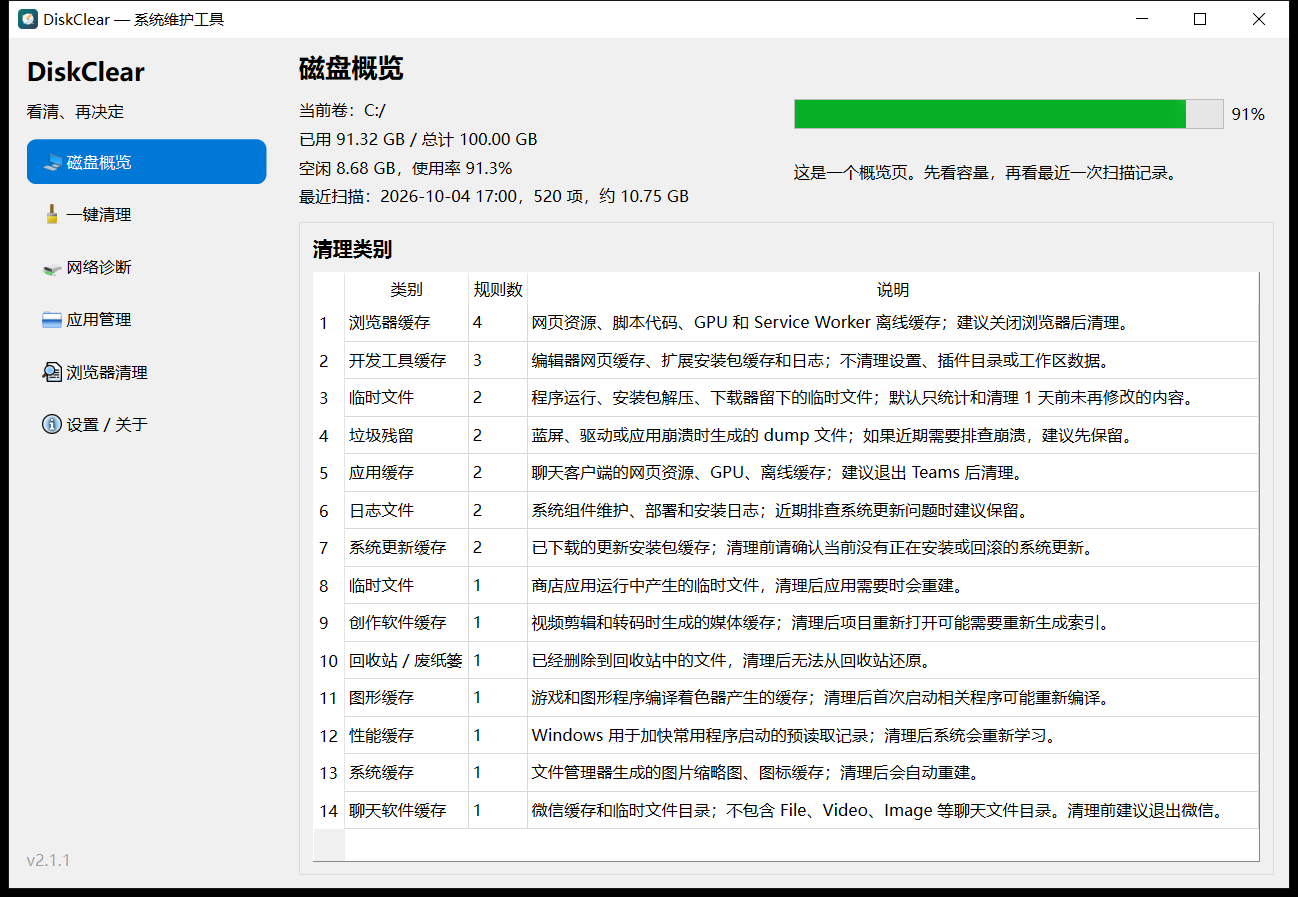Viewport: 1298px width, 897px height.
Task: Select the 回收站 / 废纸篓 category cell
Action: click(x=406, y=660)
